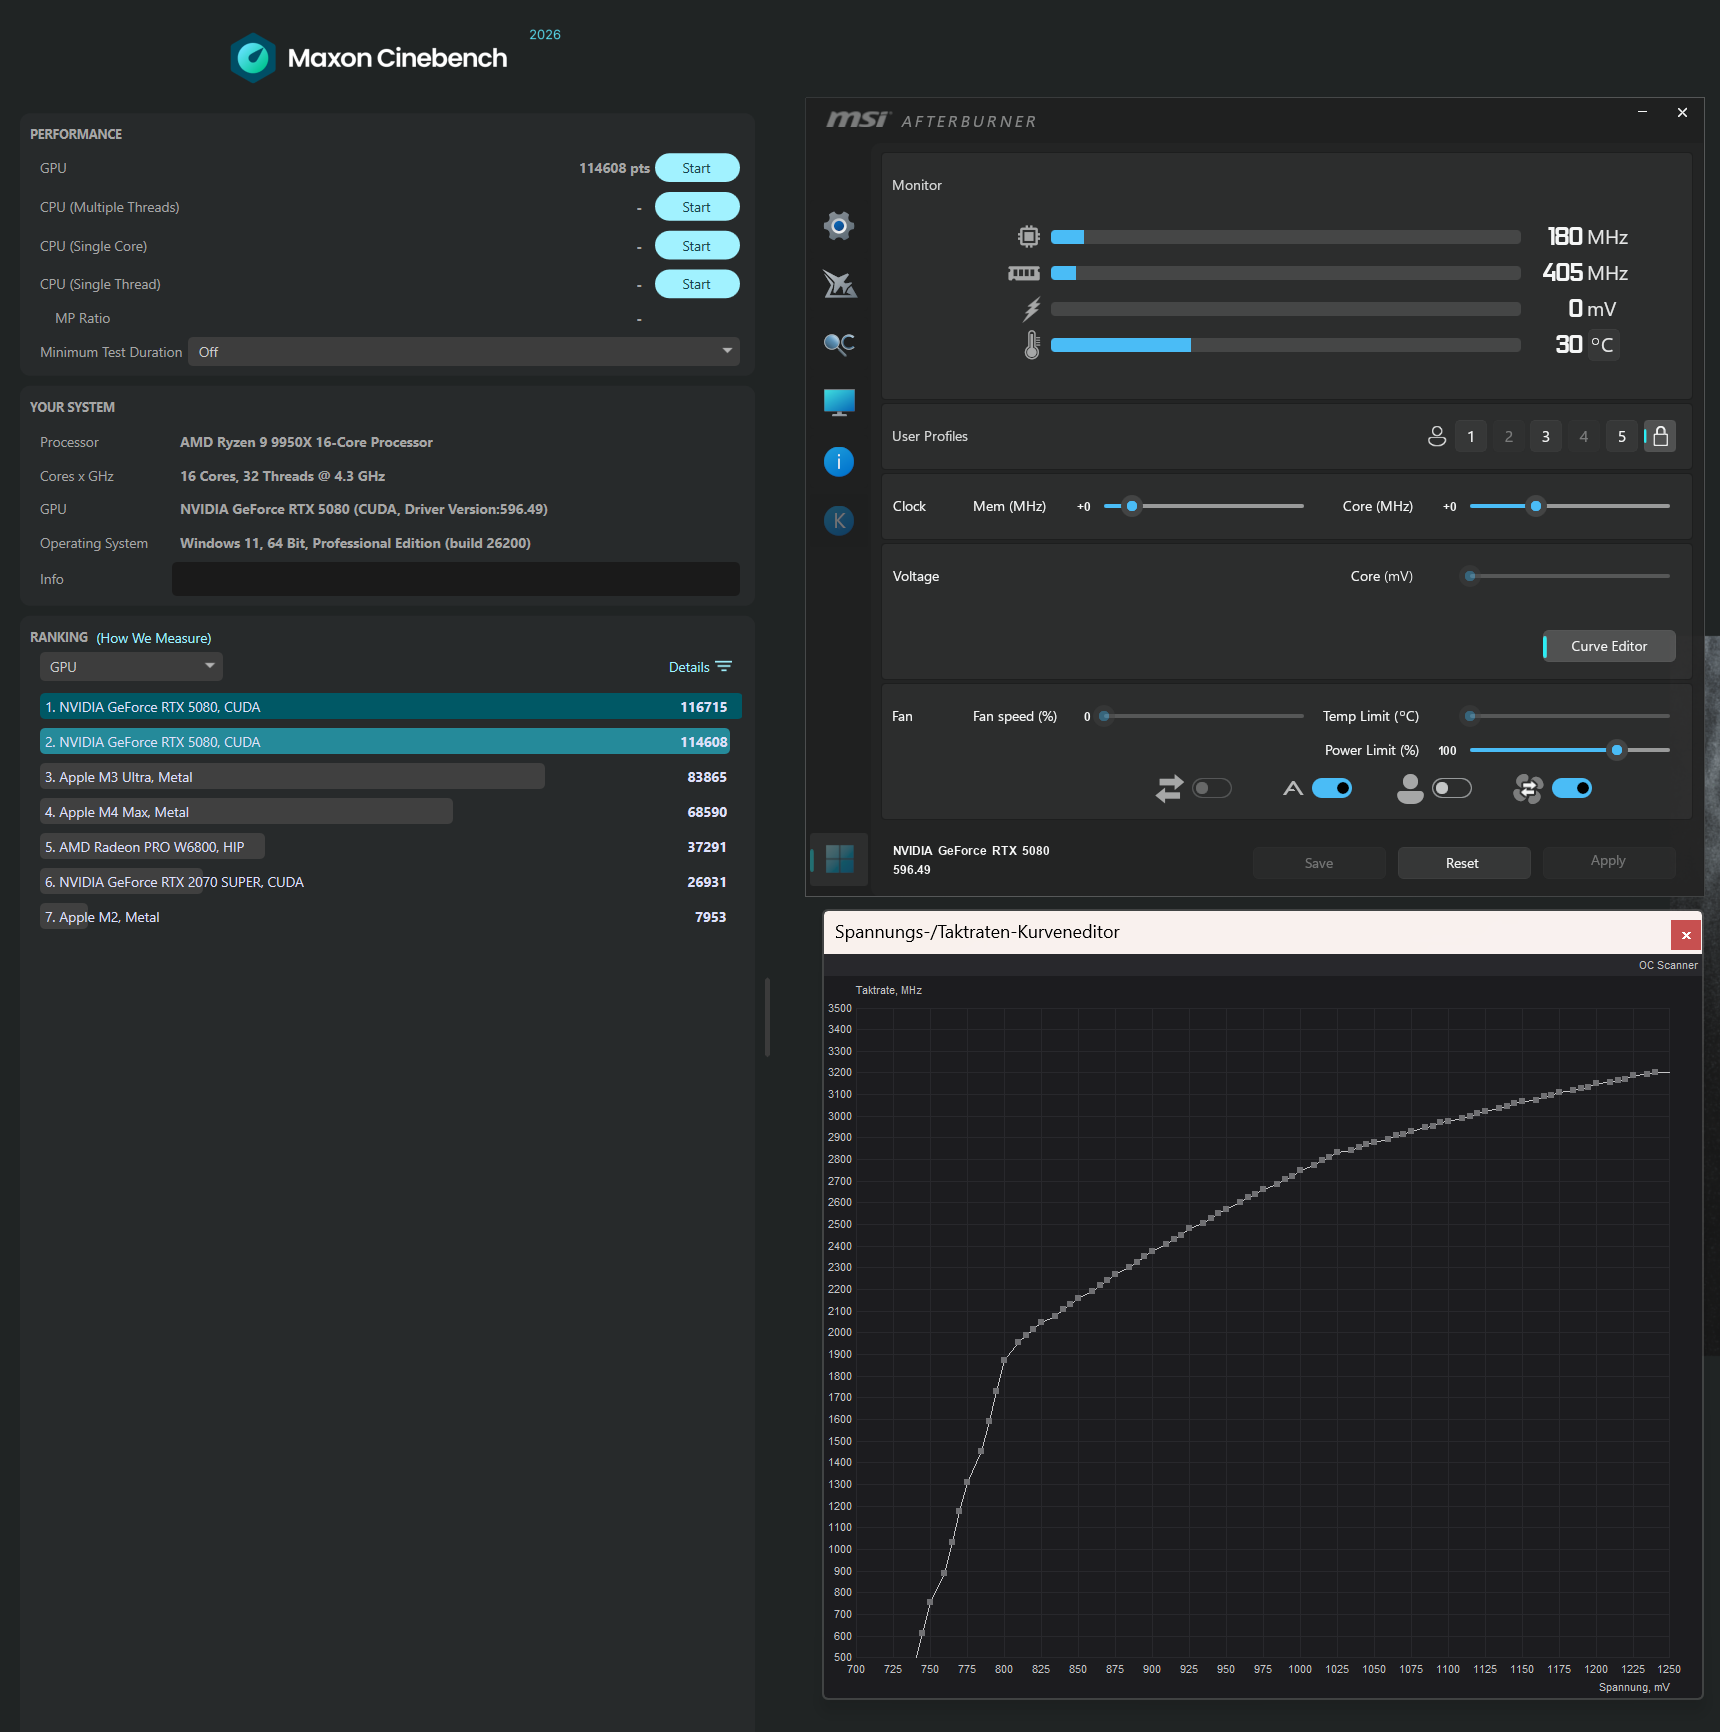This screenshot has height=1732, width=1720.
Task: Start the GPU benchmark
Action: (697, 168)
